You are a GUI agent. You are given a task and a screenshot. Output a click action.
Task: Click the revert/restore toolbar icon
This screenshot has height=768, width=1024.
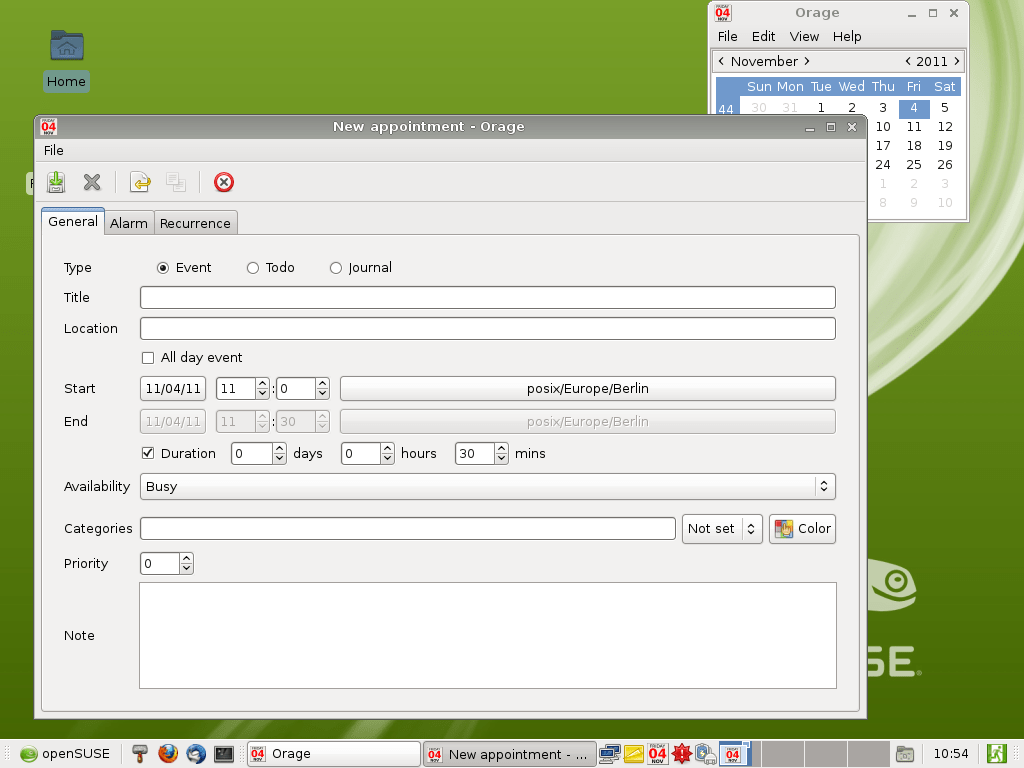coord(140,182)
